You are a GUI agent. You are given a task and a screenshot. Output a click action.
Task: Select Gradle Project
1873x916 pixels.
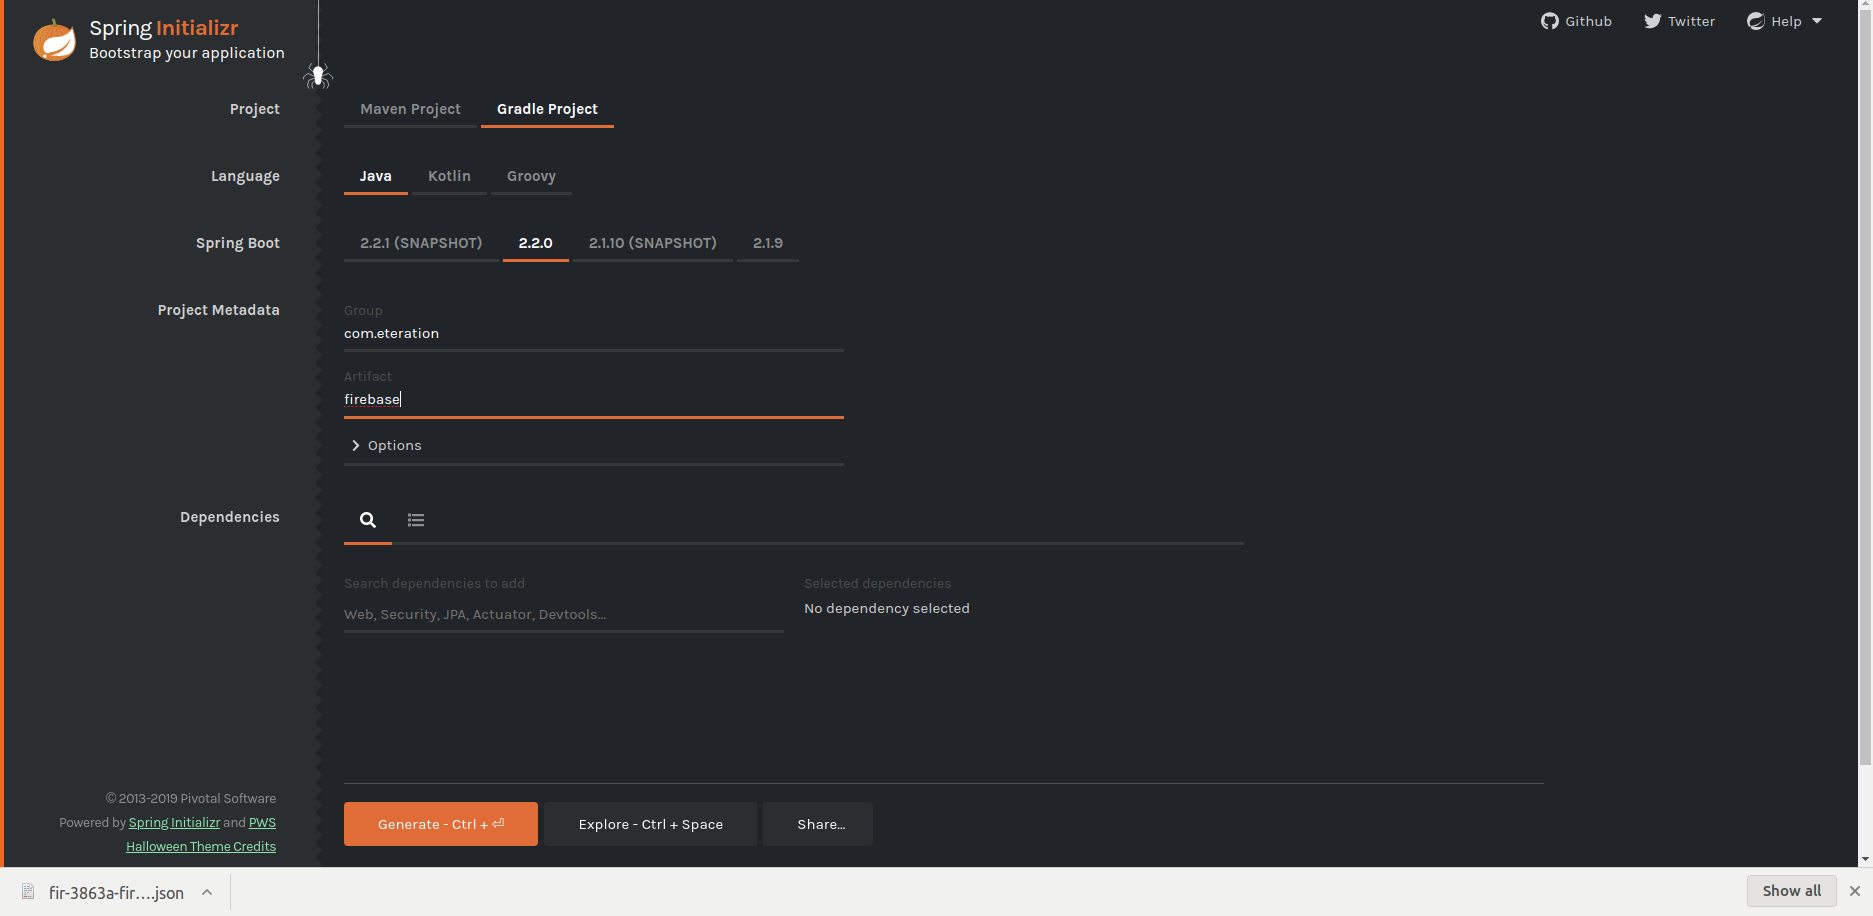tap(547, 109)
